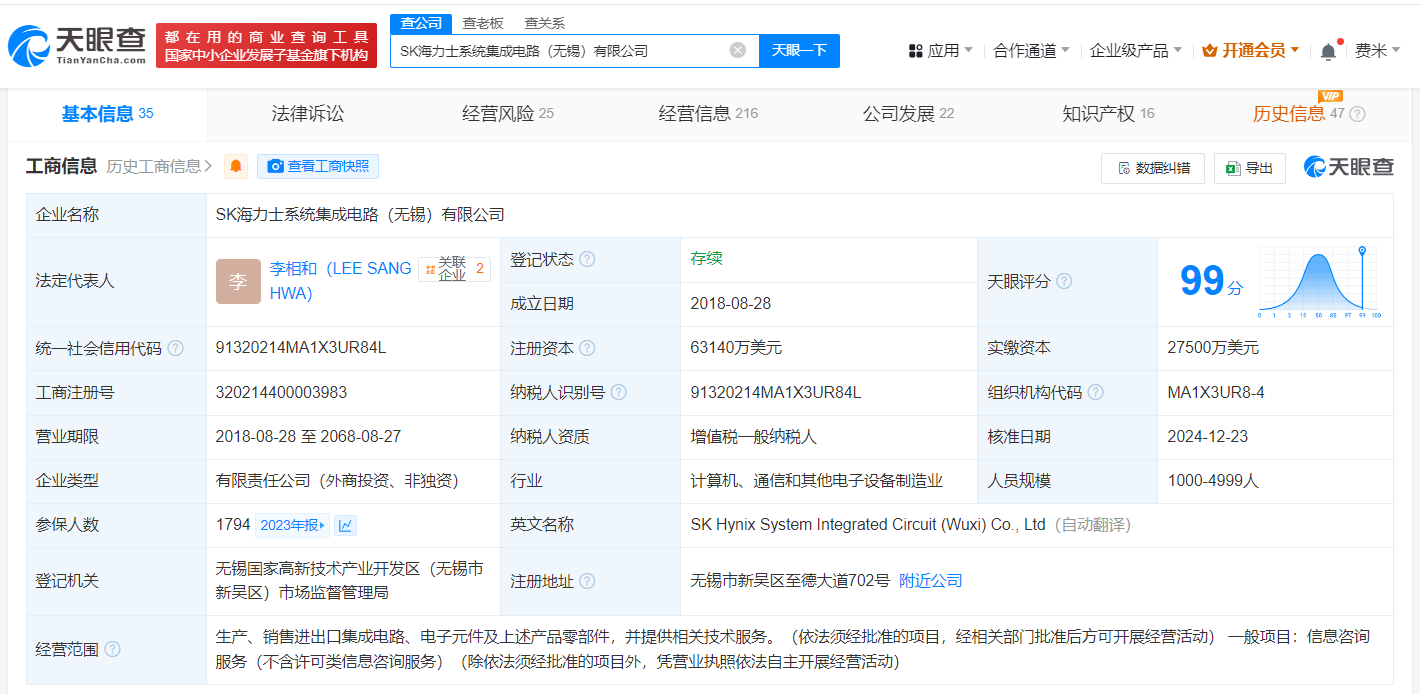Open the 开通会员 dropdown
This screenshot has width=1420, height=694.
coord(1251,50)
